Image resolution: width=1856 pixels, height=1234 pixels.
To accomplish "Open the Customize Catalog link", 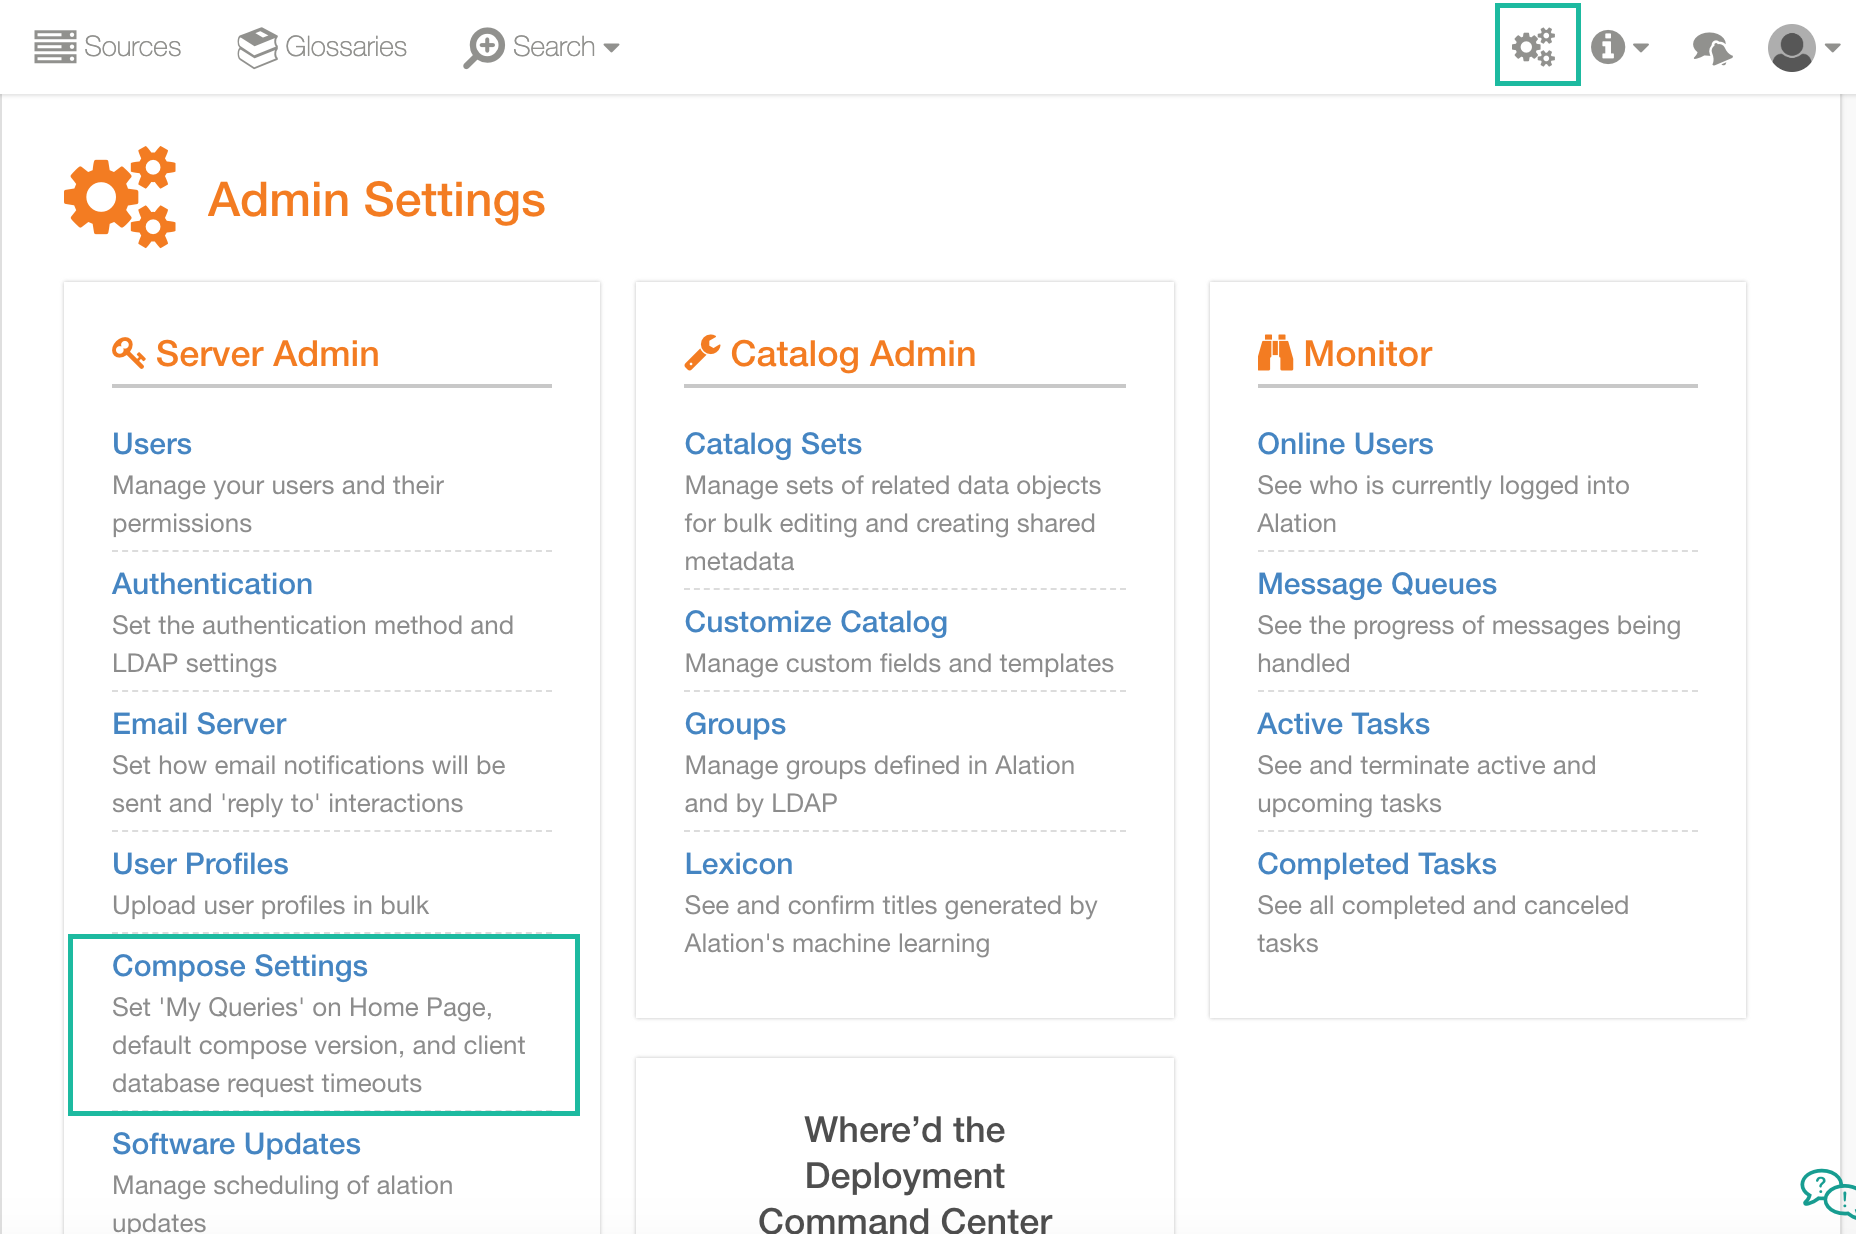I will 816,622.
